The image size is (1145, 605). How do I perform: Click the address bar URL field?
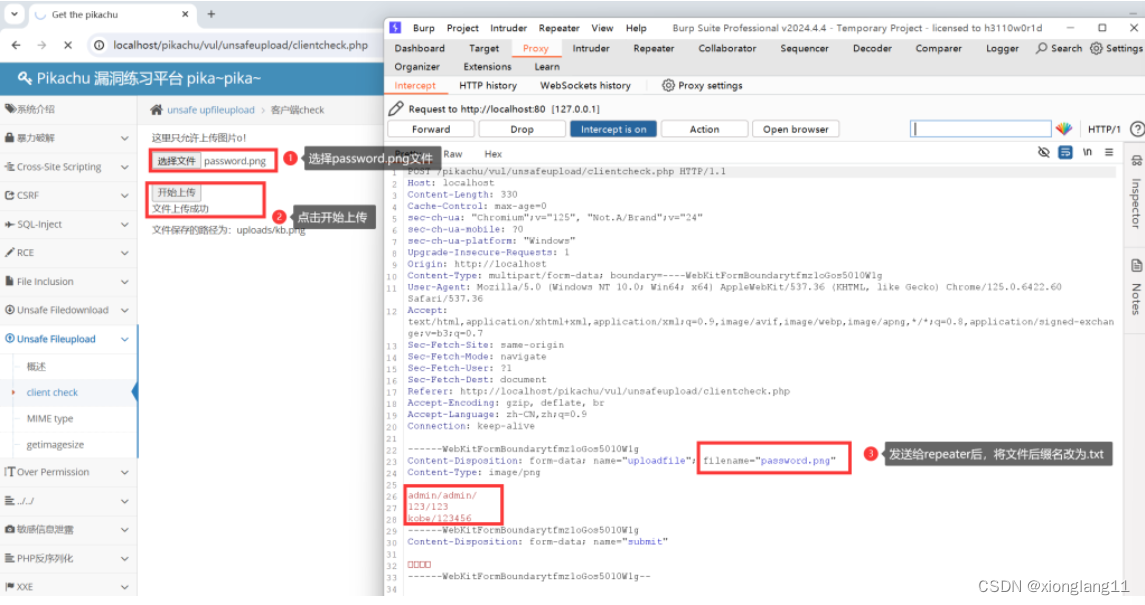[240, 45]
